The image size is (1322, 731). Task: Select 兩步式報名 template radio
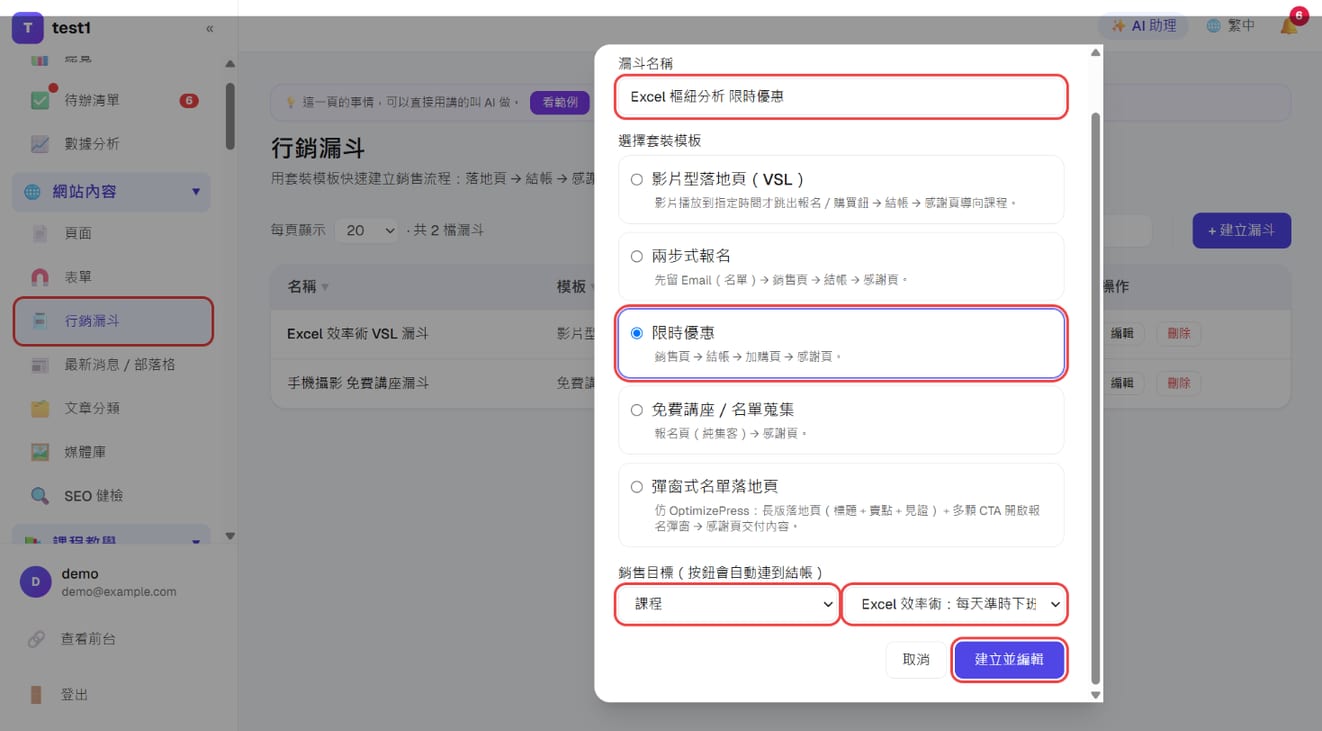point(637,256)
